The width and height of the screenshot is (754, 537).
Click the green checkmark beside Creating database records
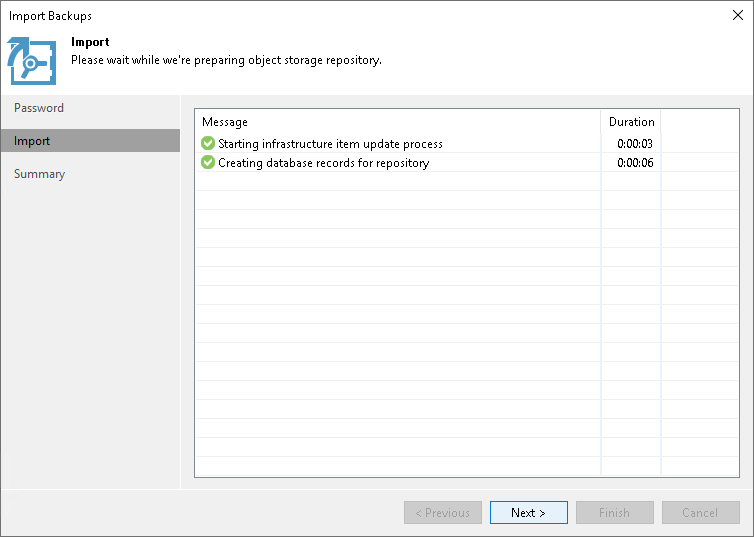tap(208, 163)
